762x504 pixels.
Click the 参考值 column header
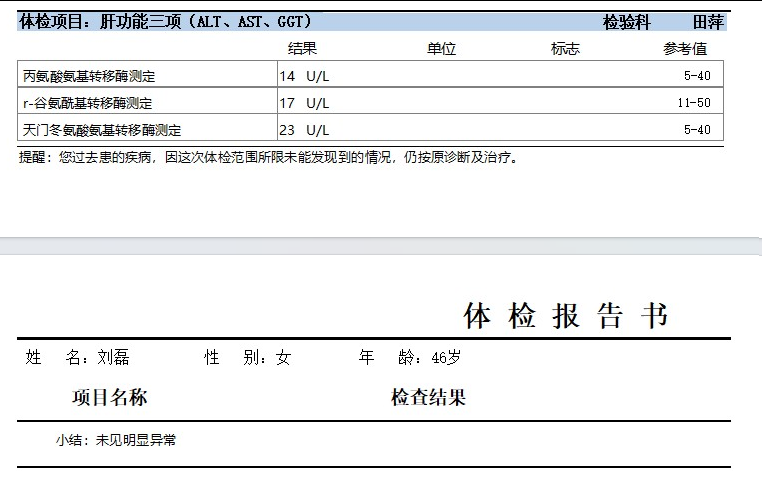(685, 48)
